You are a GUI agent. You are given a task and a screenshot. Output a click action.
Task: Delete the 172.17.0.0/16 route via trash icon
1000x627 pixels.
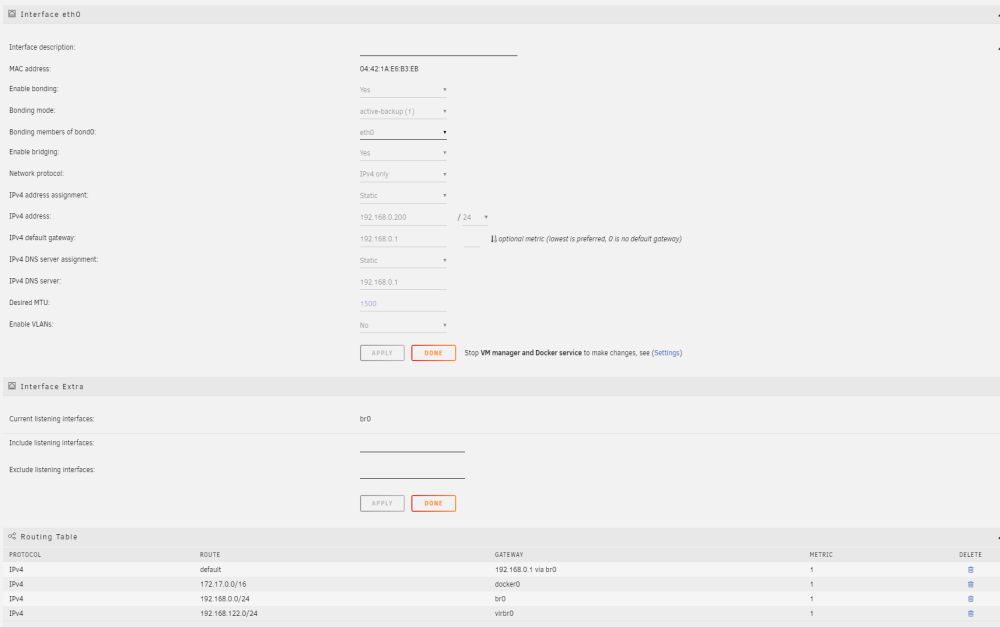971,584
